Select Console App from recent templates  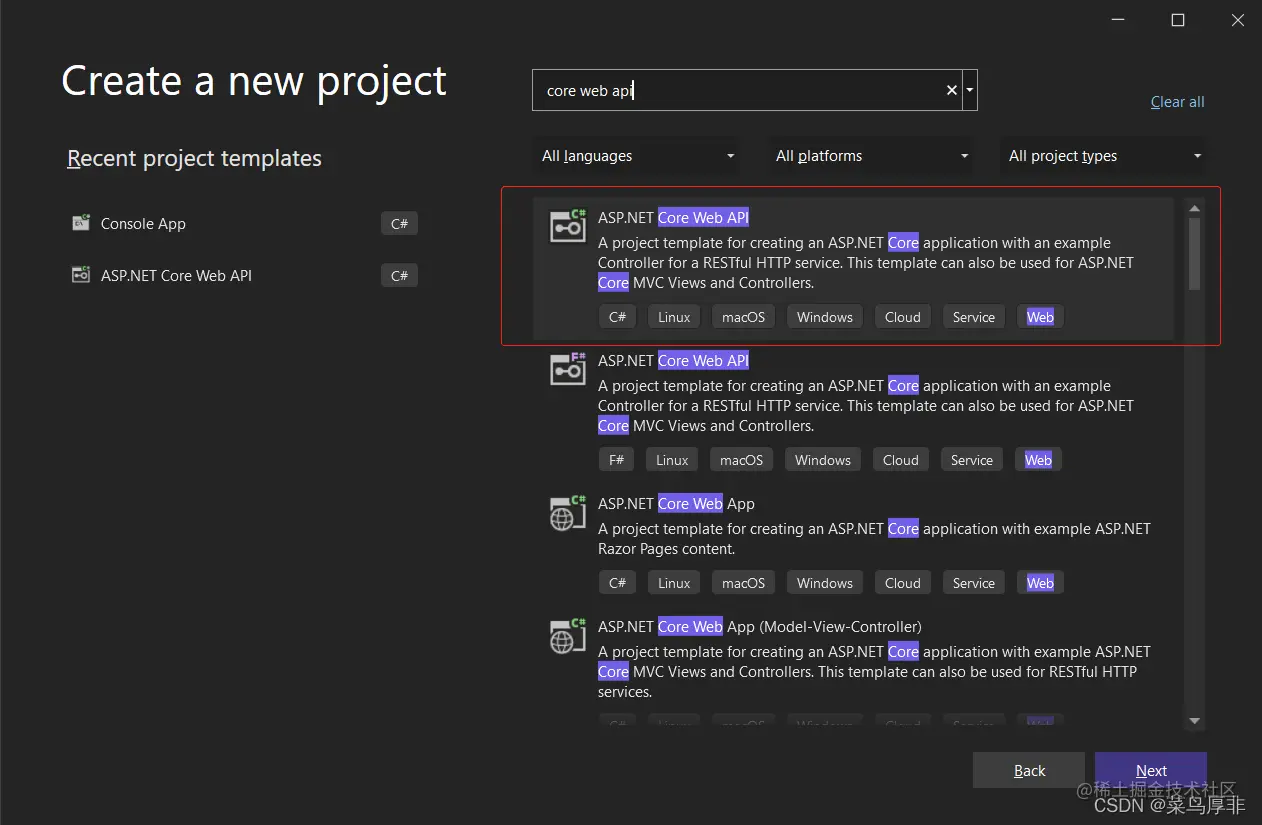(143, 224)
